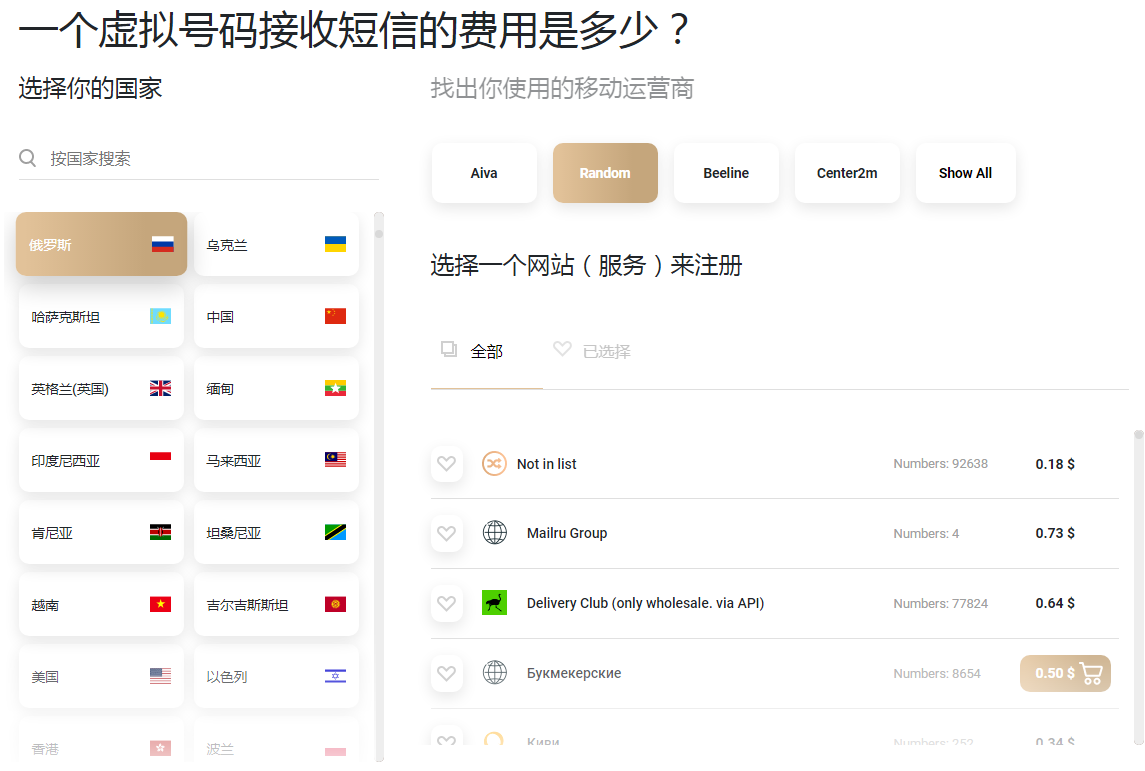
Task: Click the Indonesia flag icon
Action: 161,460
